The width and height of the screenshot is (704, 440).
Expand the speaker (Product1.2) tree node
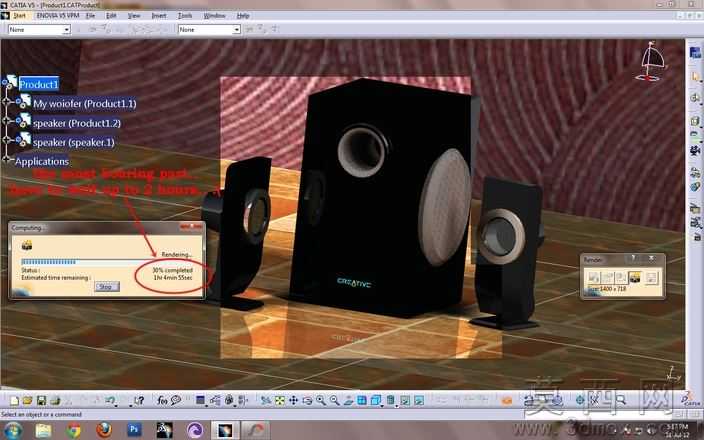coord(6,121)
